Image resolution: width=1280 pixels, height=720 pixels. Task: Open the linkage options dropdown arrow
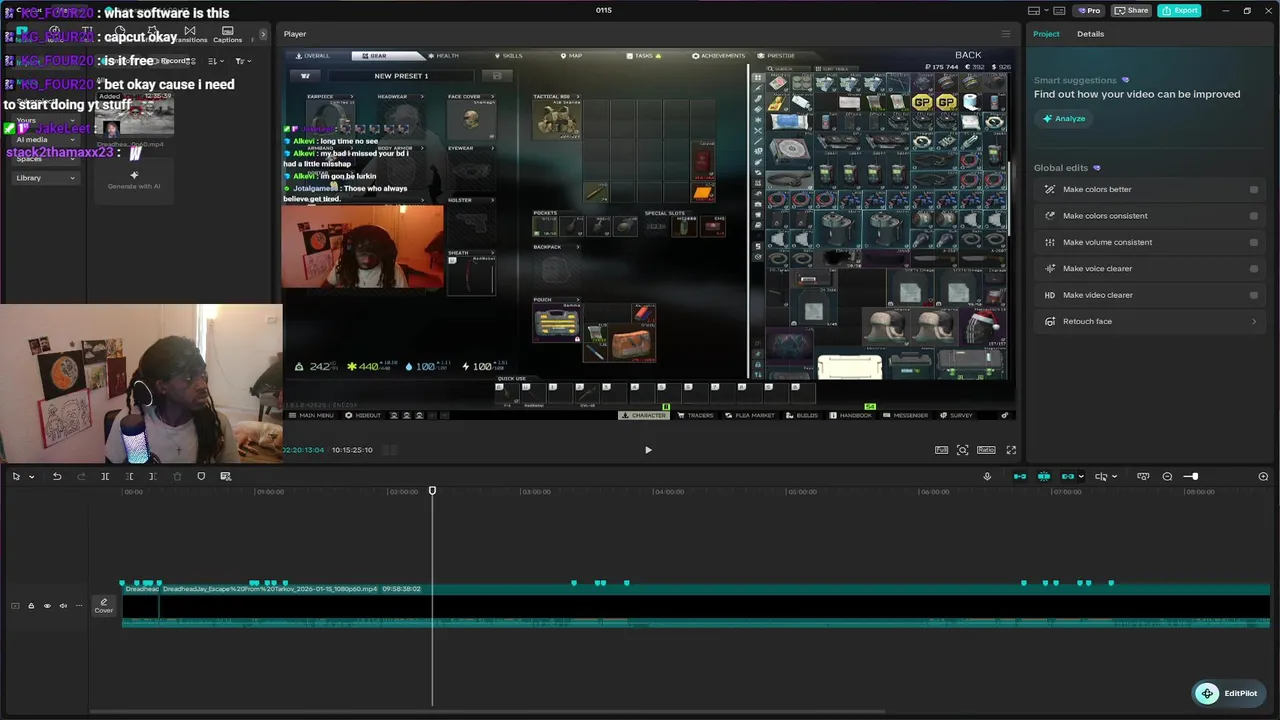(x=1081, y=477)
